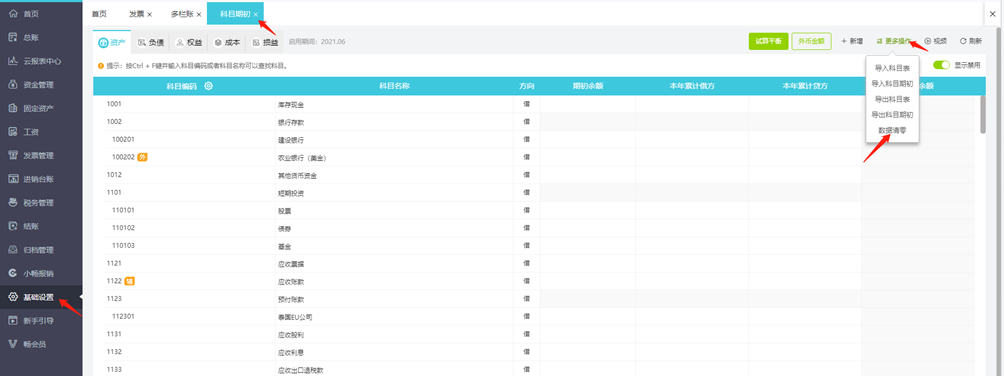Viewport: 1004px width, 376px height.
Task: Close the 多栏账 tab
Action: (198, 14)
